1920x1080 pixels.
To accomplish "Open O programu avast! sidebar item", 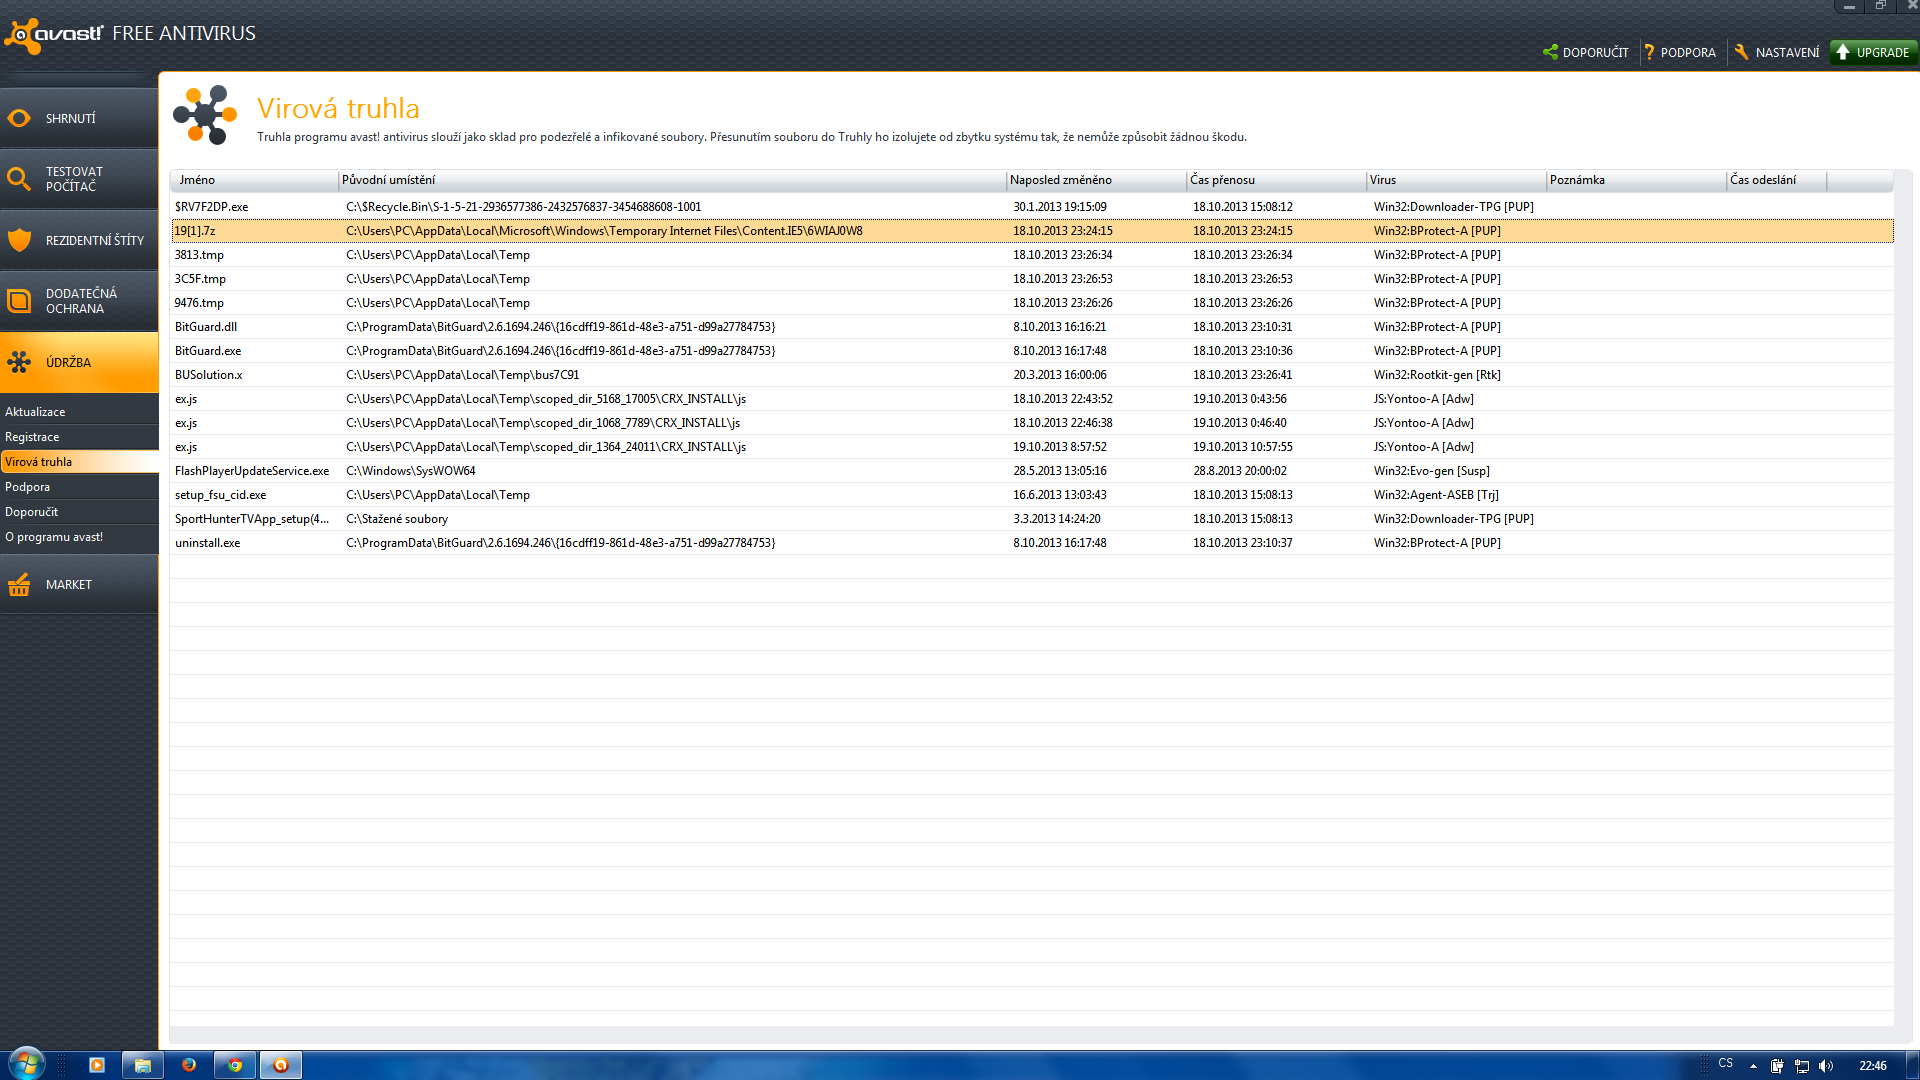I will click(54, 537).
